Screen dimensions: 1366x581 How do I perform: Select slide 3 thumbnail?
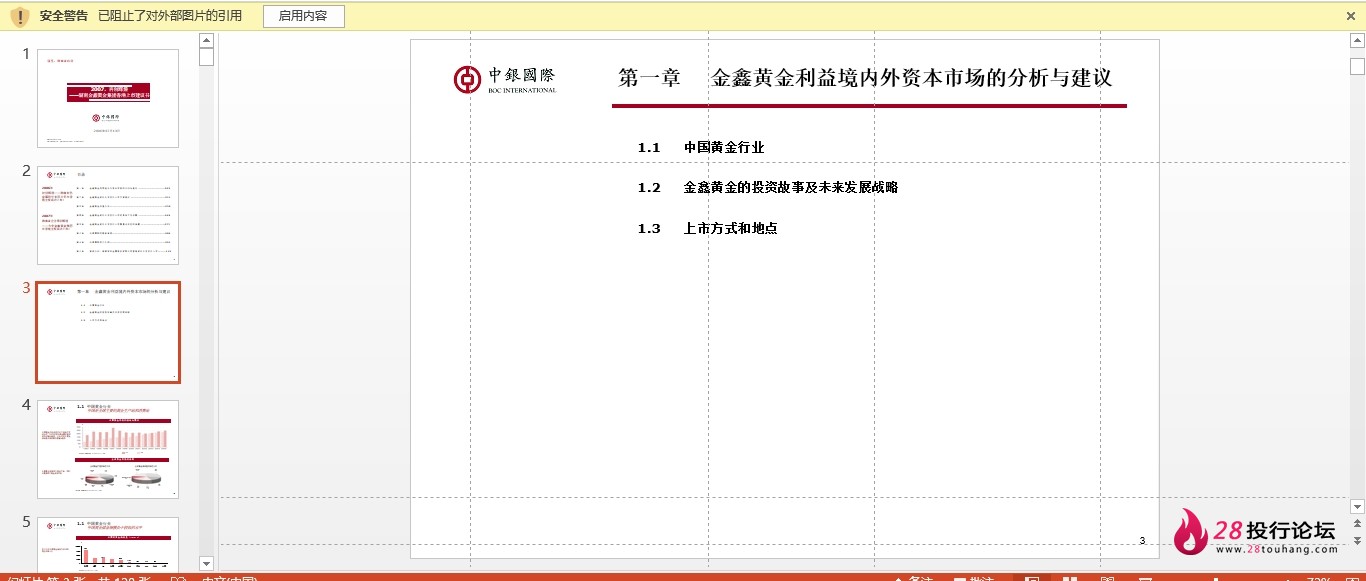pos(108,332)
